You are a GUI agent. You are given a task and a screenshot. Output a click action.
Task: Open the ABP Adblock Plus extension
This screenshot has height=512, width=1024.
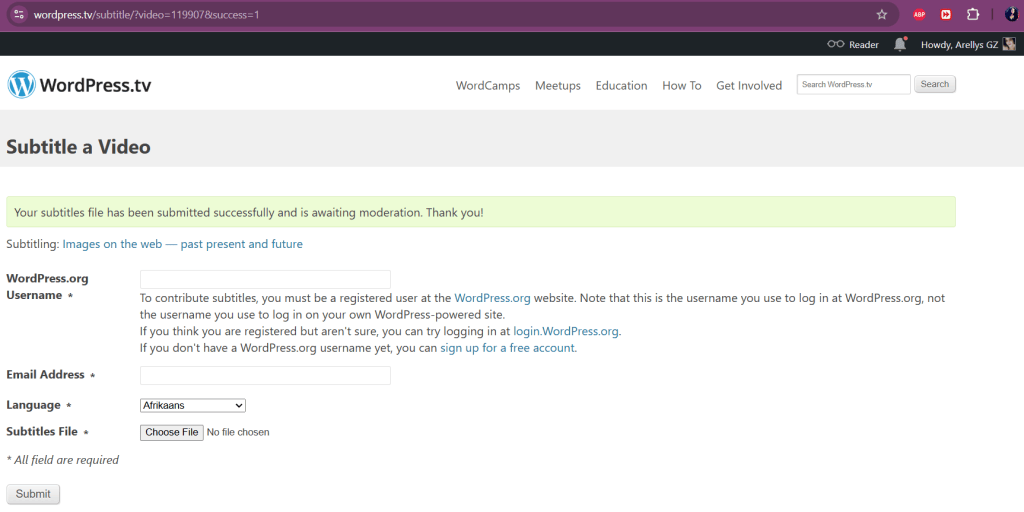[x=919, y=14]
